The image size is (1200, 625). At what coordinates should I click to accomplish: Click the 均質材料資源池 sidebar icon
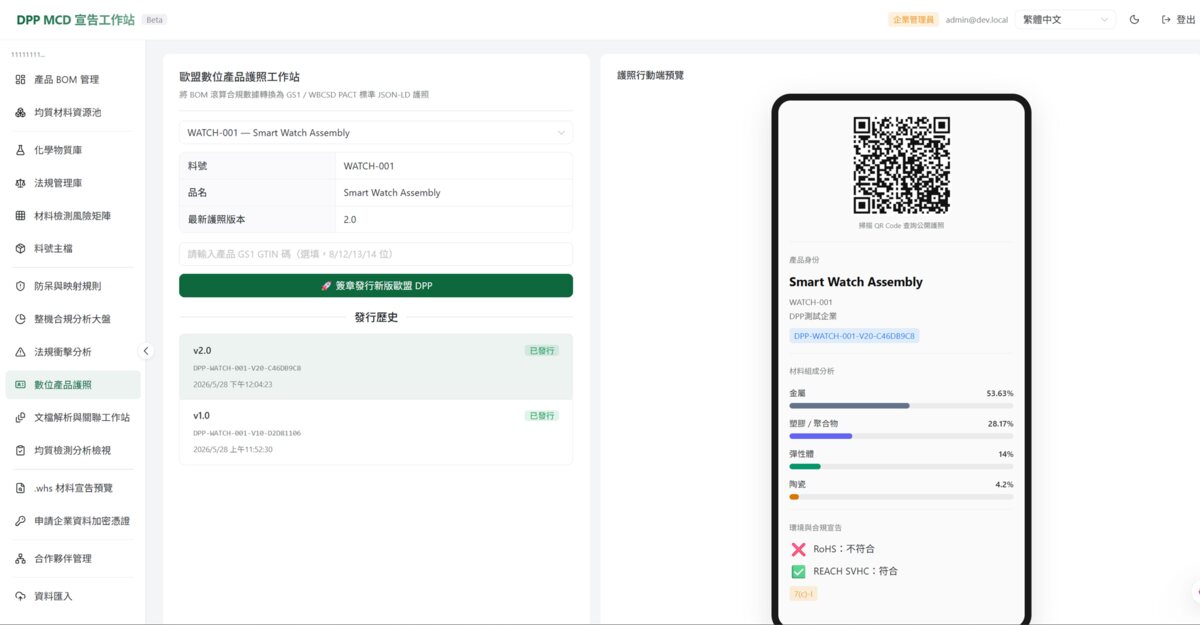click(21, 112)
